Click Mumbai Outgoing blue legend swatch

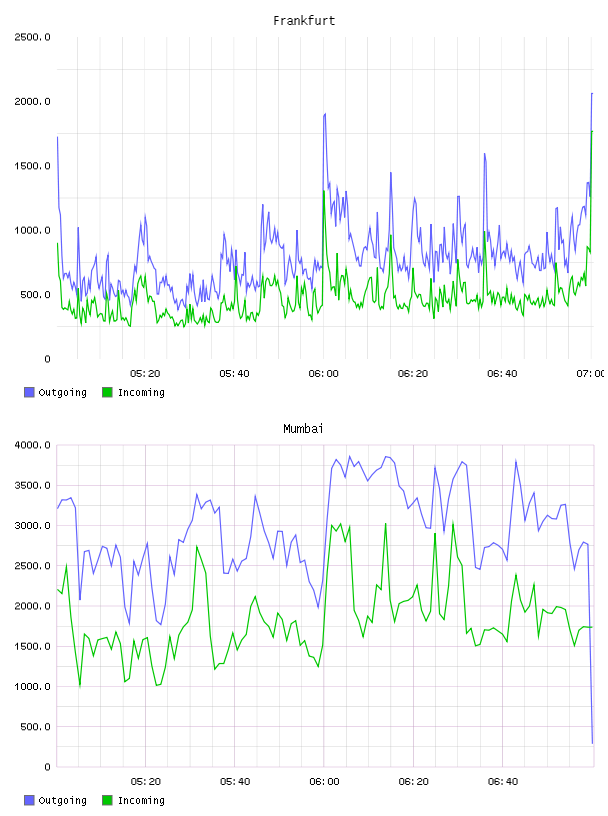29,800
